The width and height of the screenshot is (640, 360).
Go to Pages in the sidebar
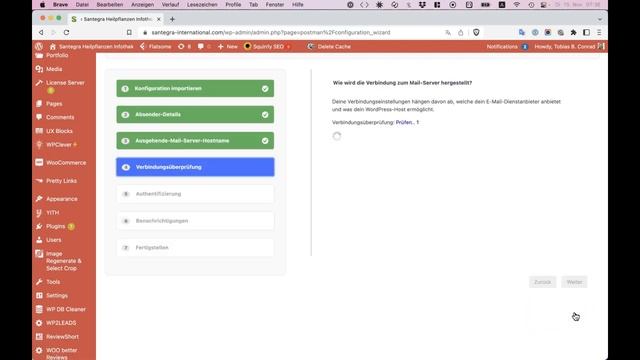[54, 104]
